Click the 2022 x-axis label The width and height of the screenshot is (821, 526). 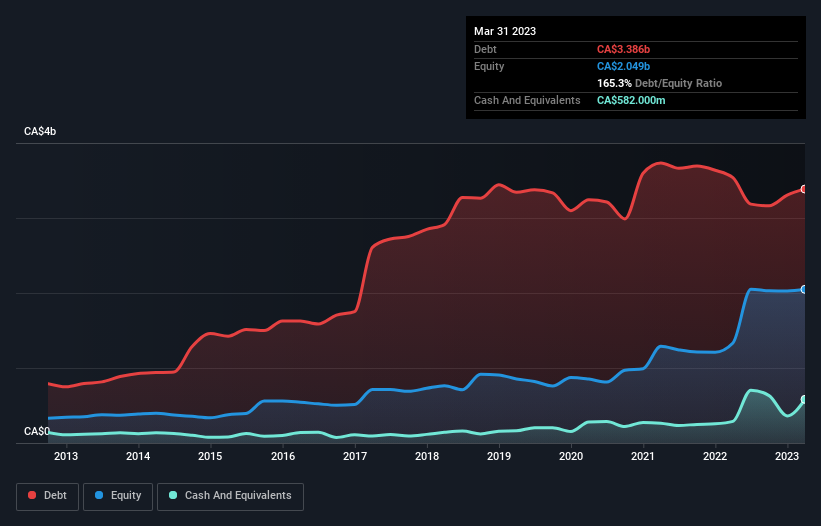pos(715,456)
